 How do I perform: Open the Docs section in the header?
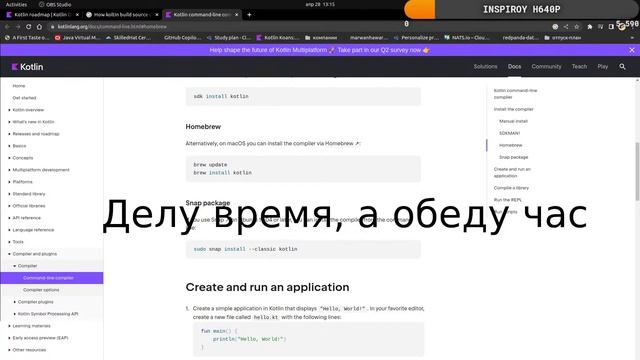pos(514,67)
